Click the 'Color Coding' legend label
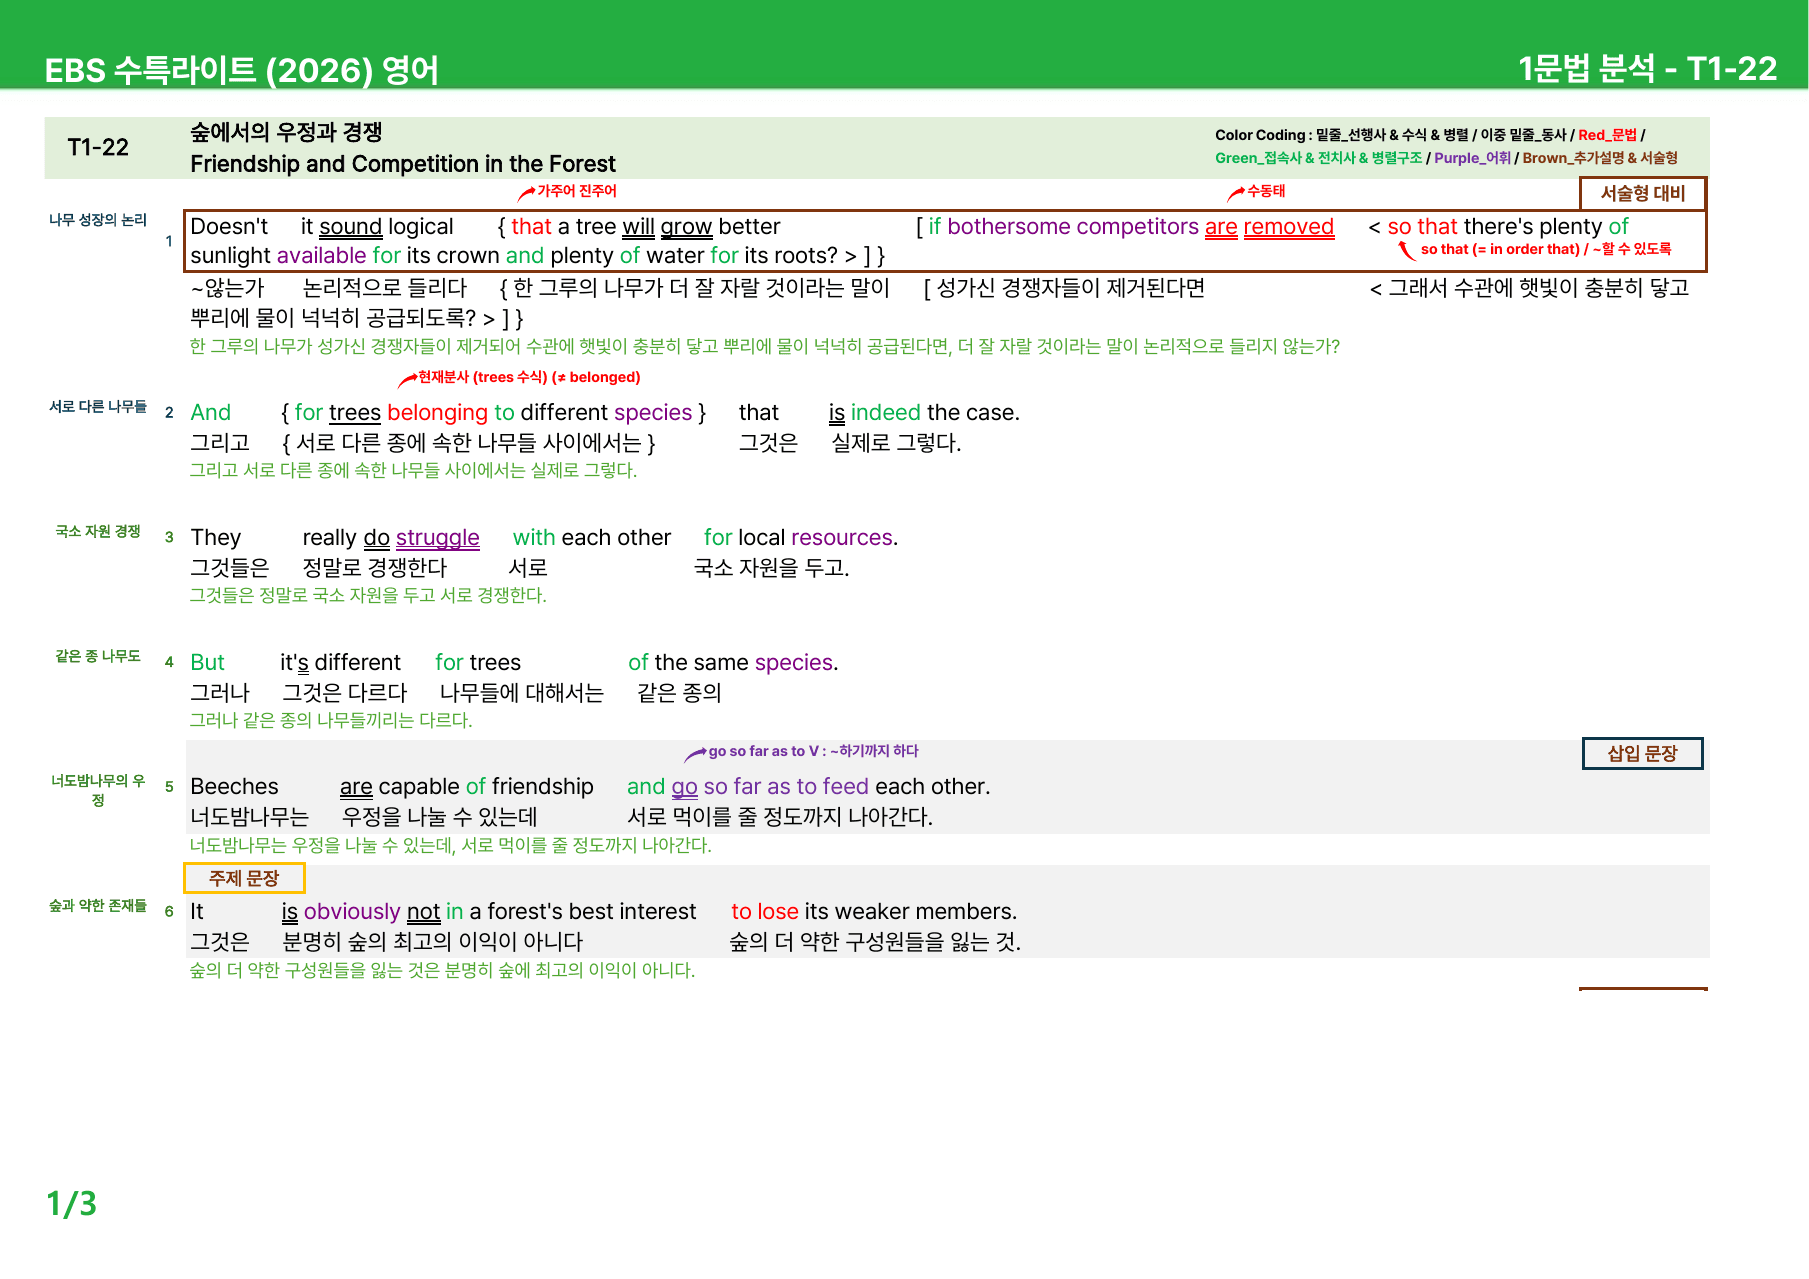This screenshot has height=1279, width=1809. 1260,135
